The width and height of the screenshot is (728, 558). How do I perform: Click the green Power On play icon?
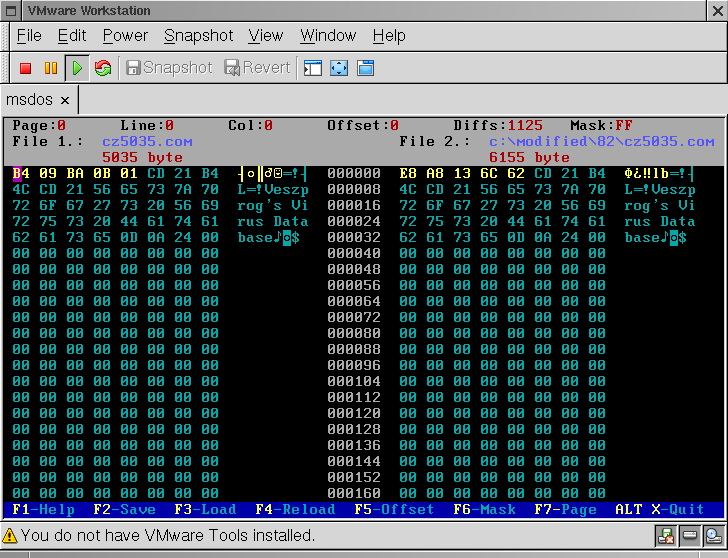[x=77, y=68]
